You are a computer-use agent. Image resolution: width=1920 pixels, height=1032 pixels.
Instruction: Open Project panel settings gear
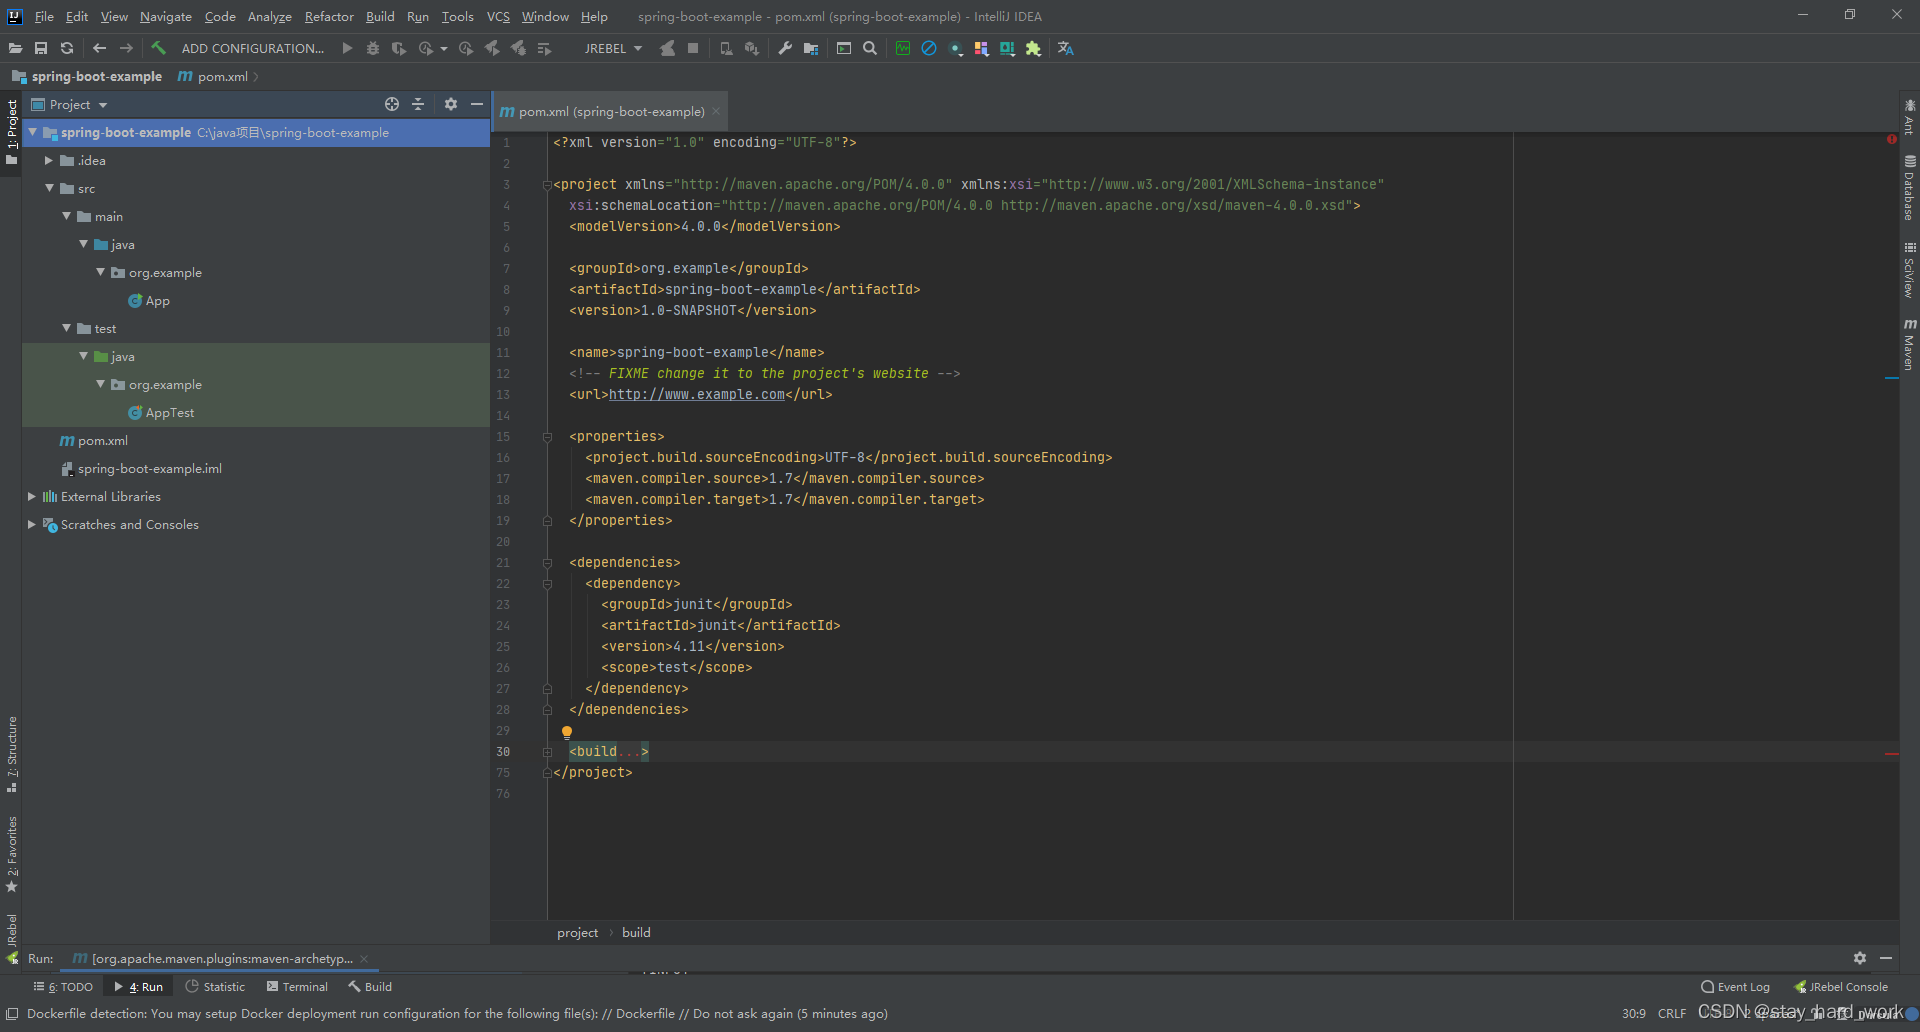click(451, 104)
